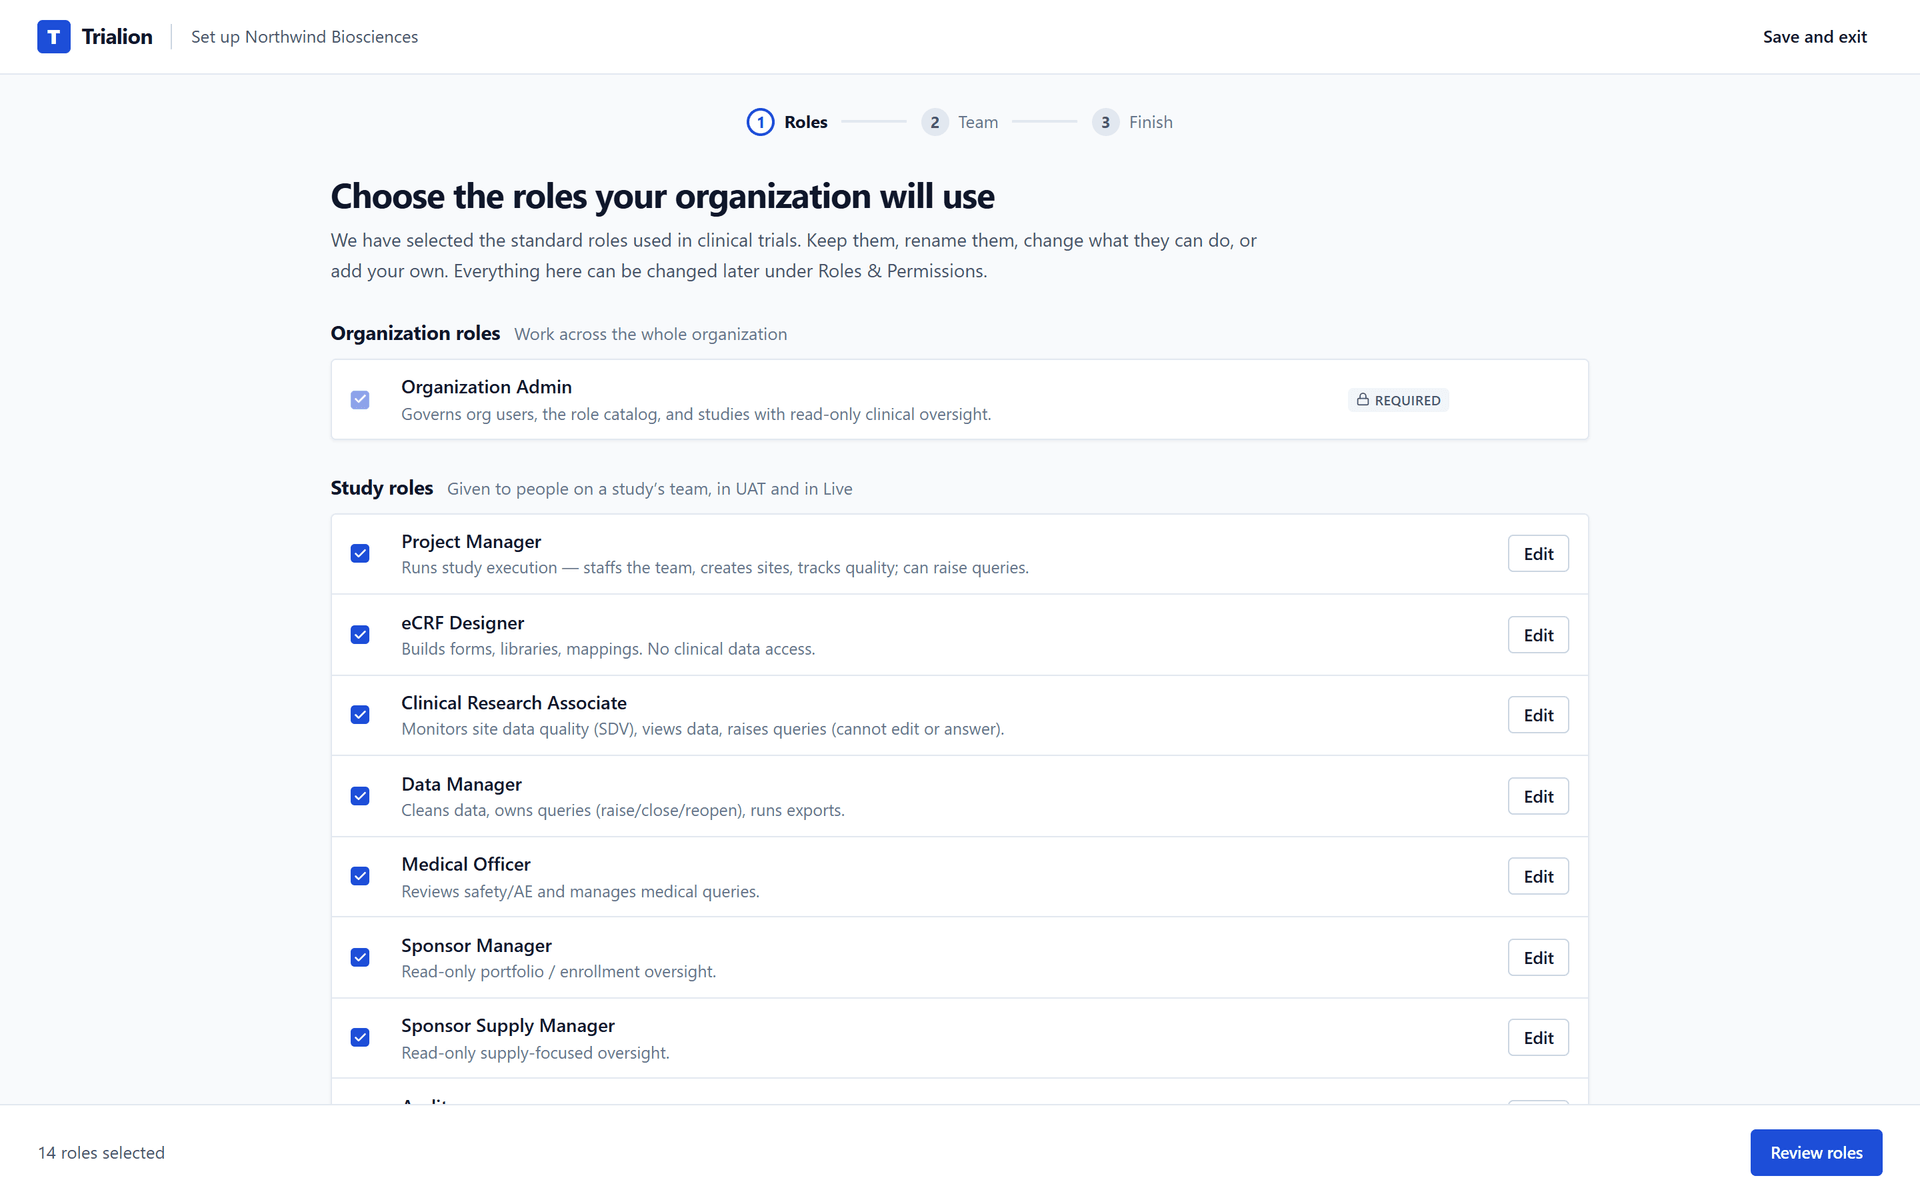This screenshot has height=1200, width=1920.
Task: Toggle the Data Manager checkbox
Action: click(x=360, y=796)
